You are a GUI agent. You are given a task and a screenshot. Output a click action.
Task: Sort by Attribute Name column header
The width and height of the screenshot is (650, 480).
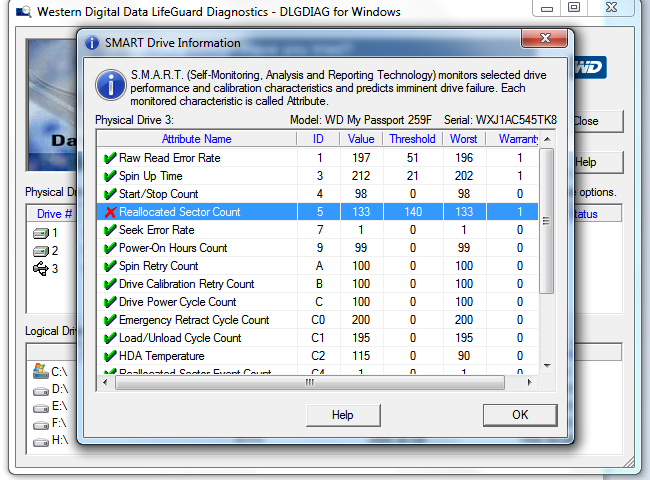tap(196, 139)
